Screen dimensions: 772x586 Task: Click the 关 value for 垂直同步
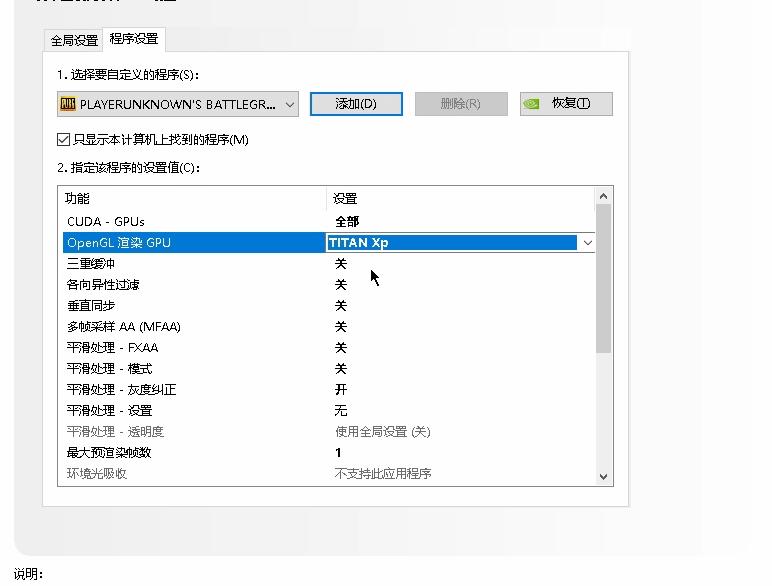pos(341,306)
